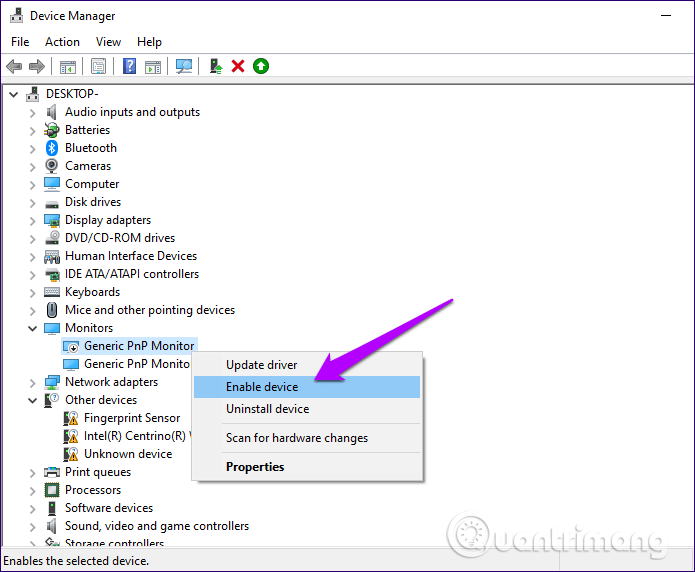Expand IDE ATA/ATAPI controllers
695x572 pixels.
point(32,274)
